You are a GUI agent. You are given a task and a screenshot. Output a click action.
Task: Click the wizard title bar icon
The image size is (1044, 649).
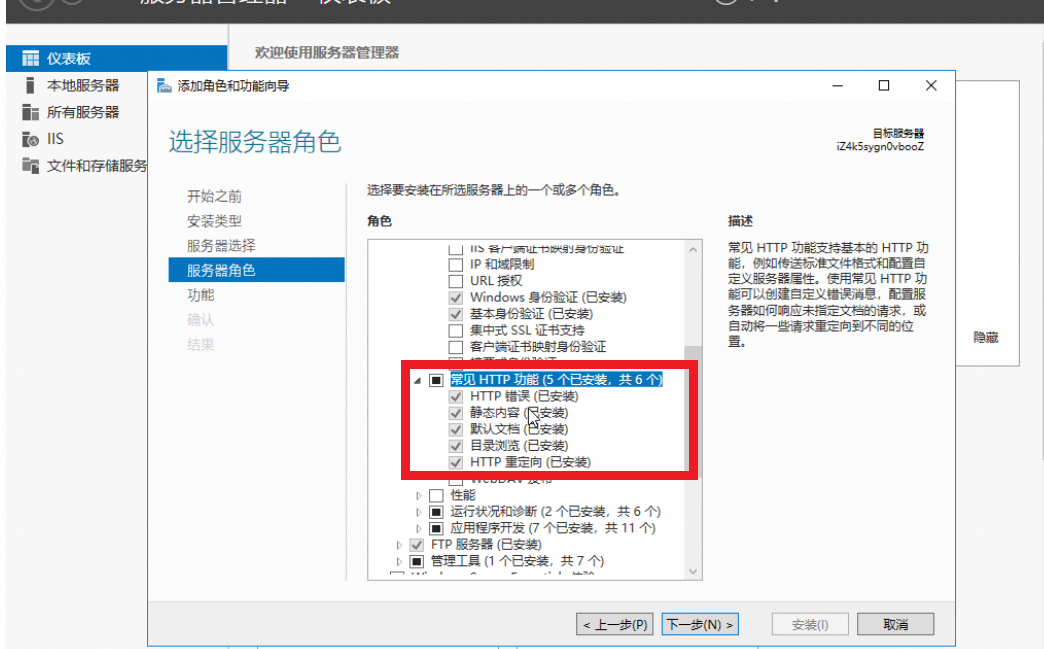[164, 86]
